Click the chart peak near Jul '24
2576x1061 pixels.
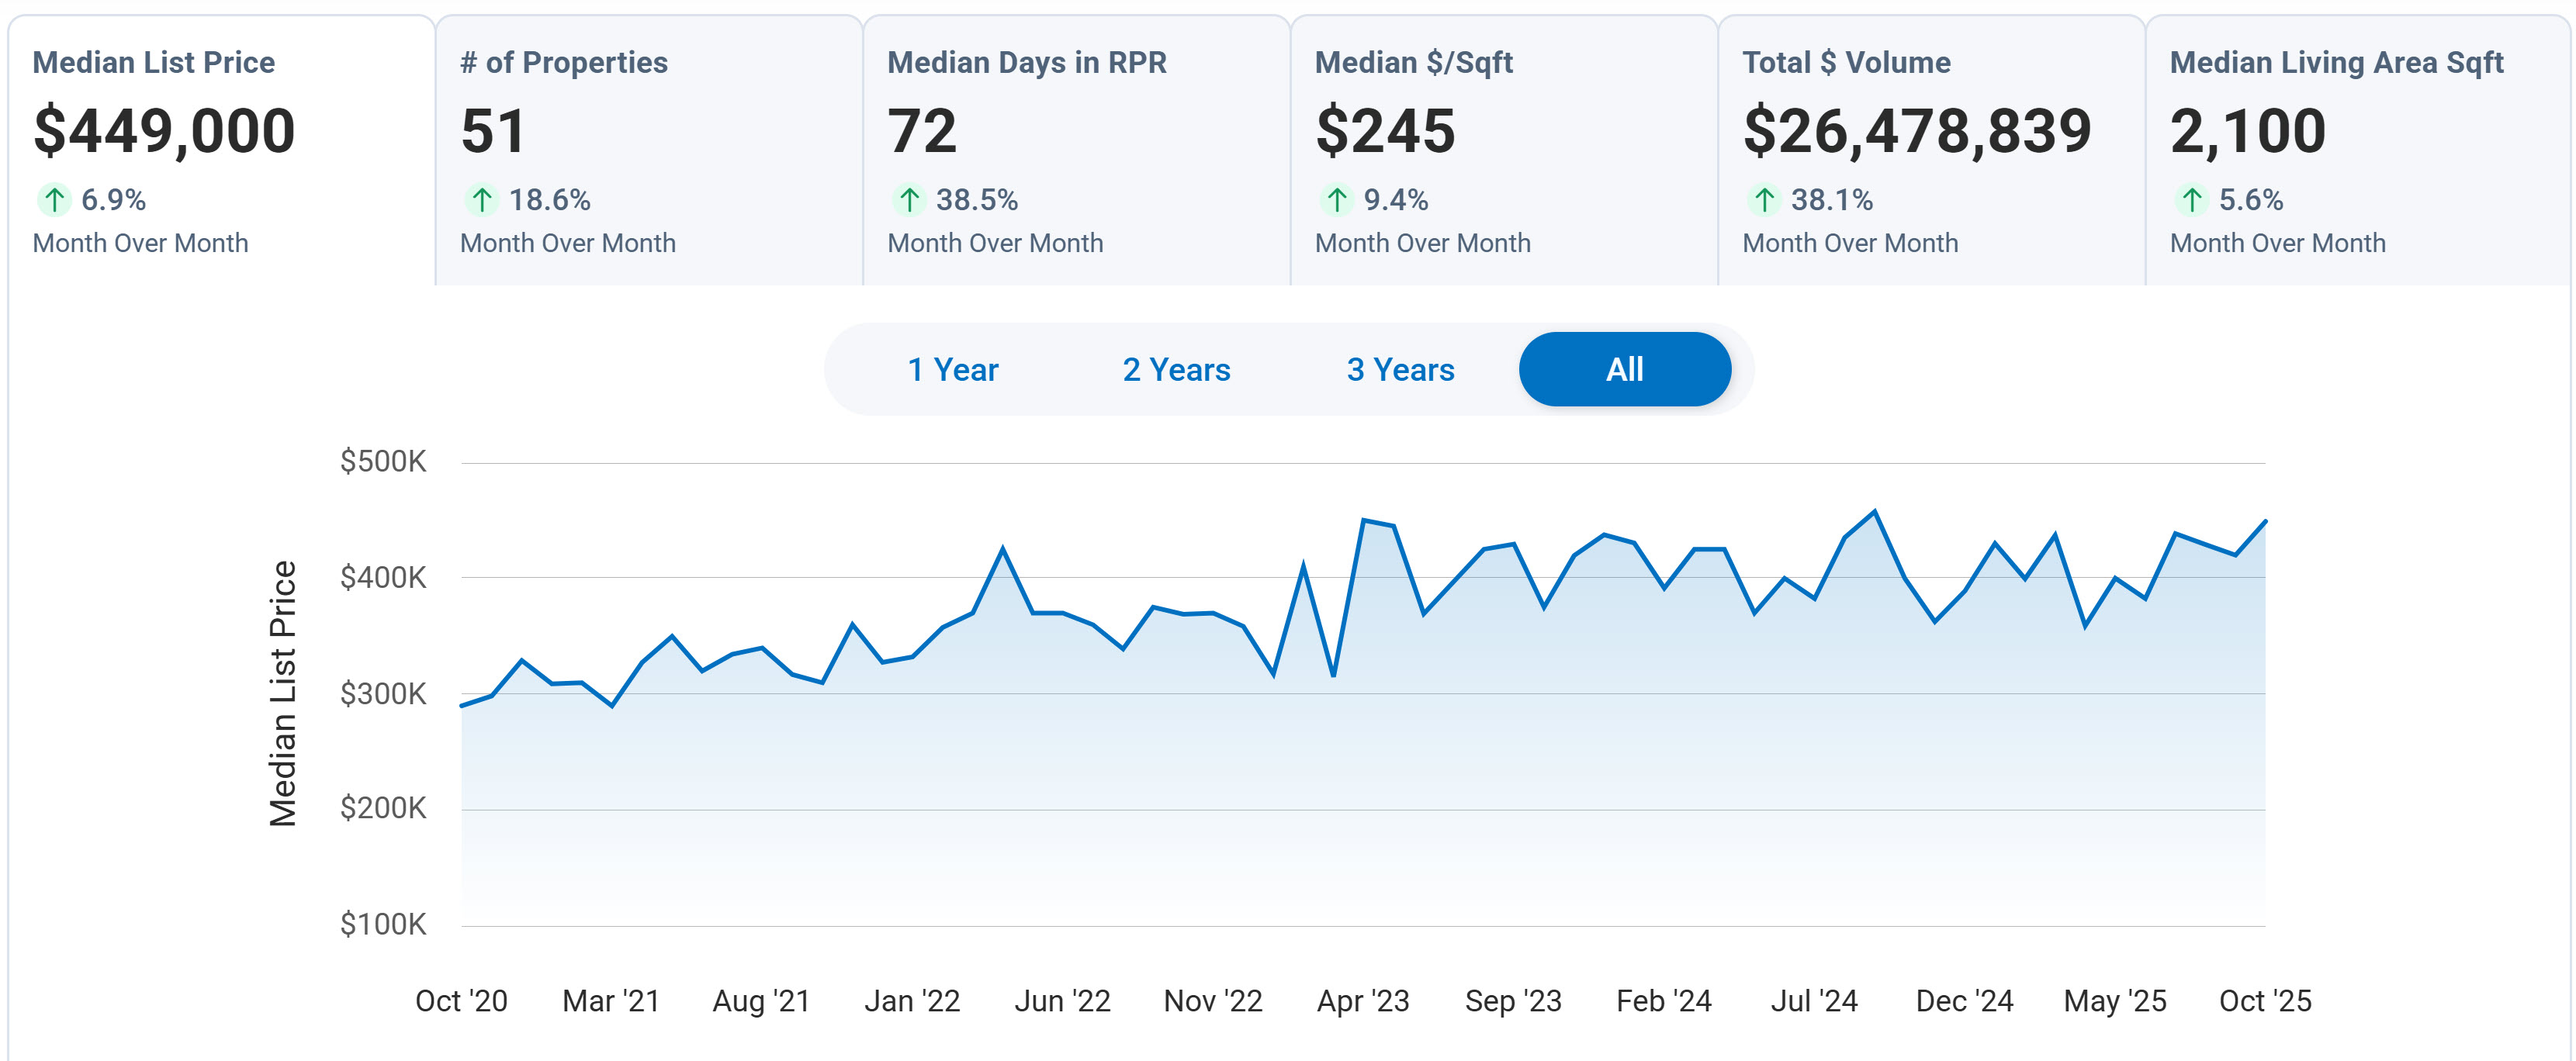(x=1874, y=512)
